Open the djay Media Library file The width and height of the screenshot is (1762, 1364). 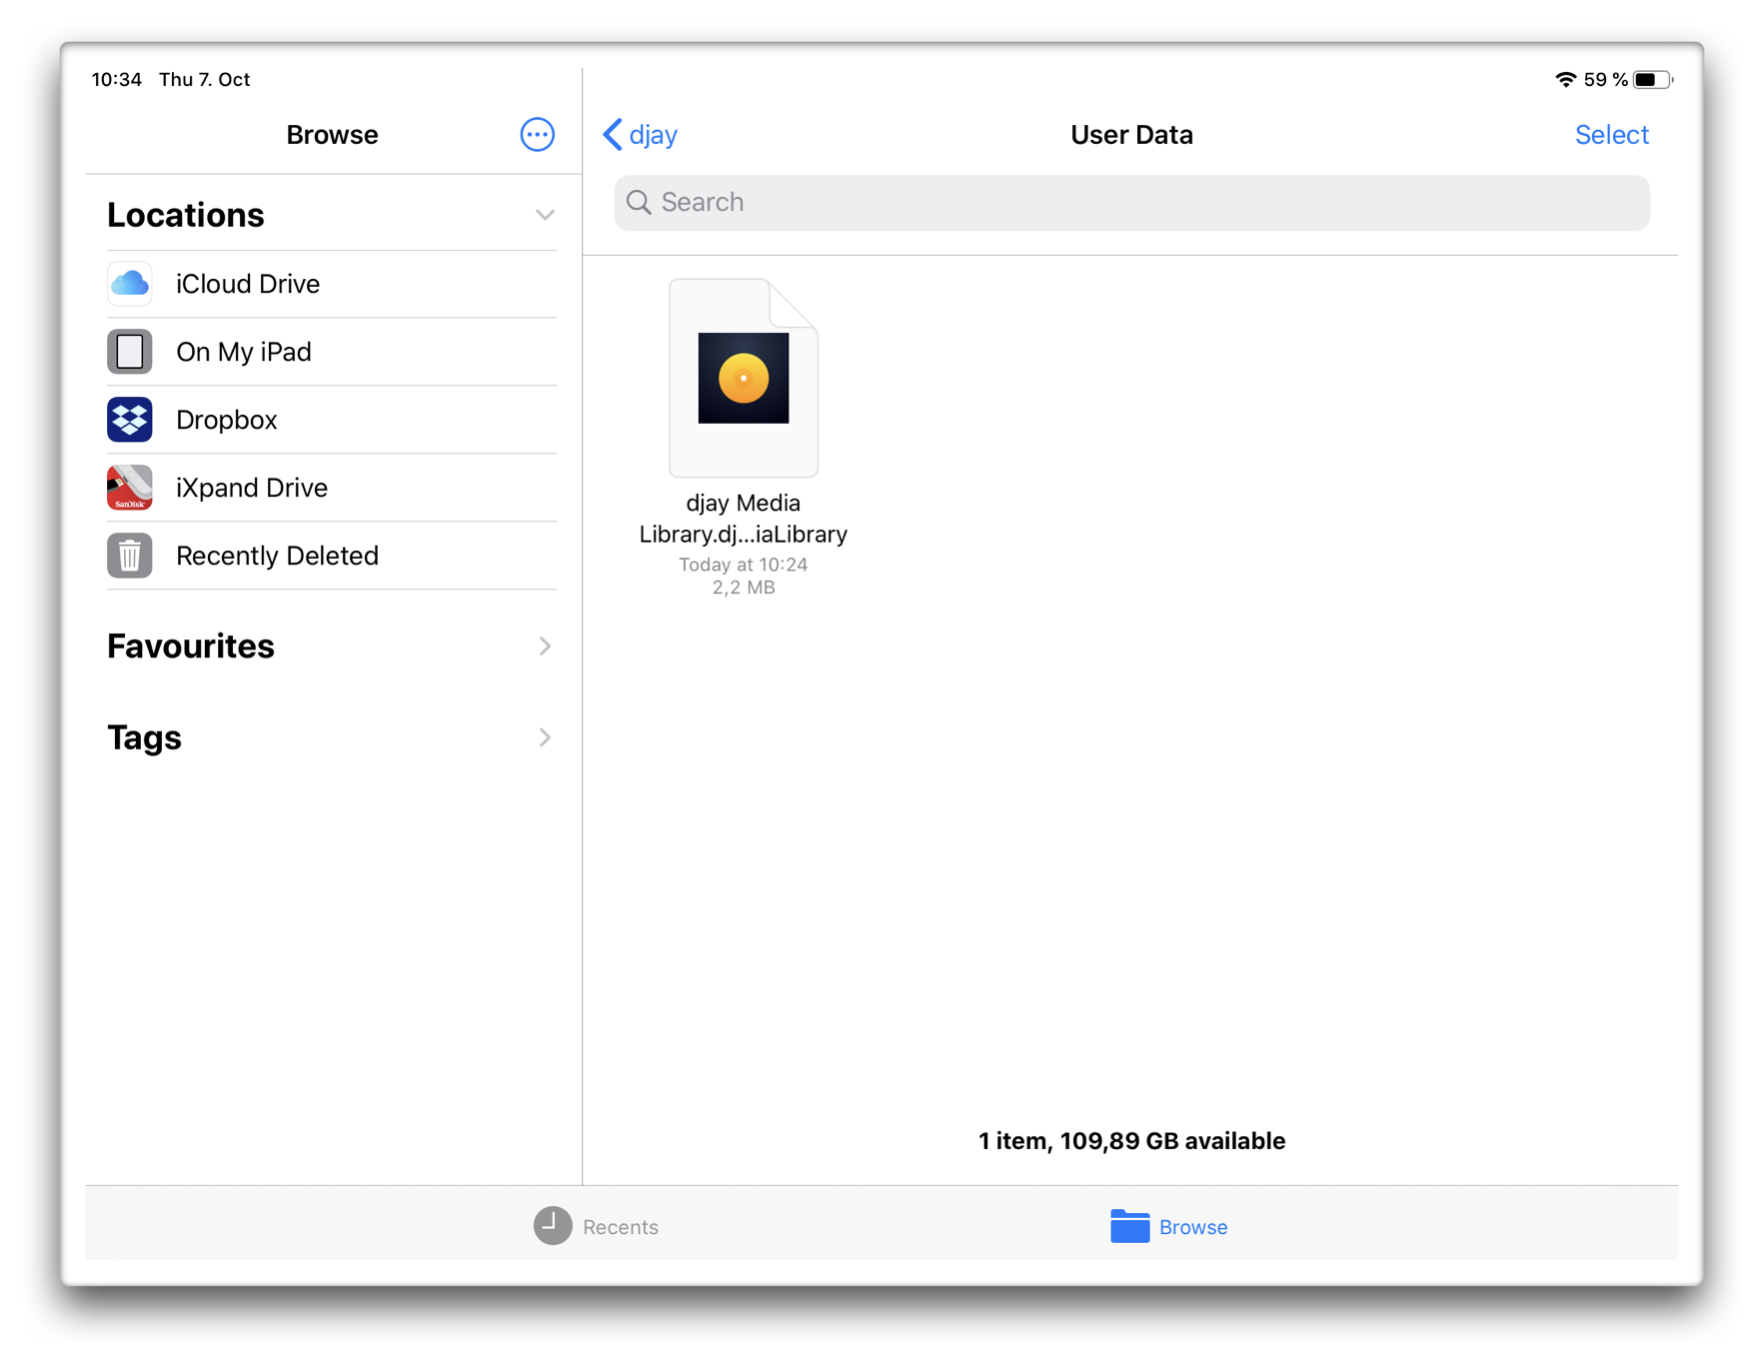pos(743,377)
